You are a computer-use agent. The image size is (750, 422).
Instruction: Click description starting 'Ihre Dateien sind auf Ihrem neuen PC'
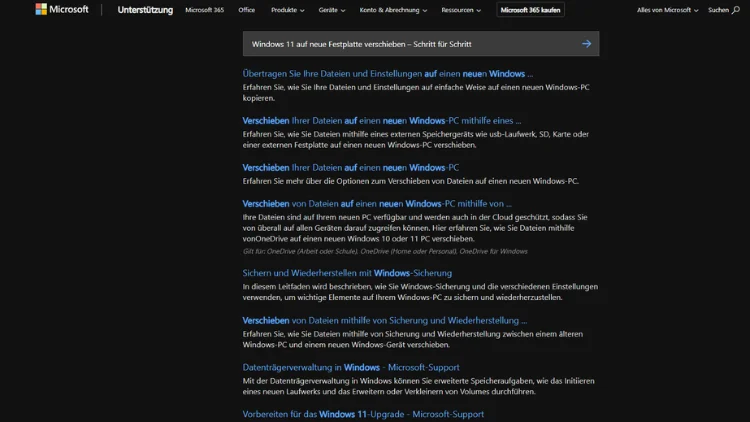pyautogui.click(x=415, y=228)
